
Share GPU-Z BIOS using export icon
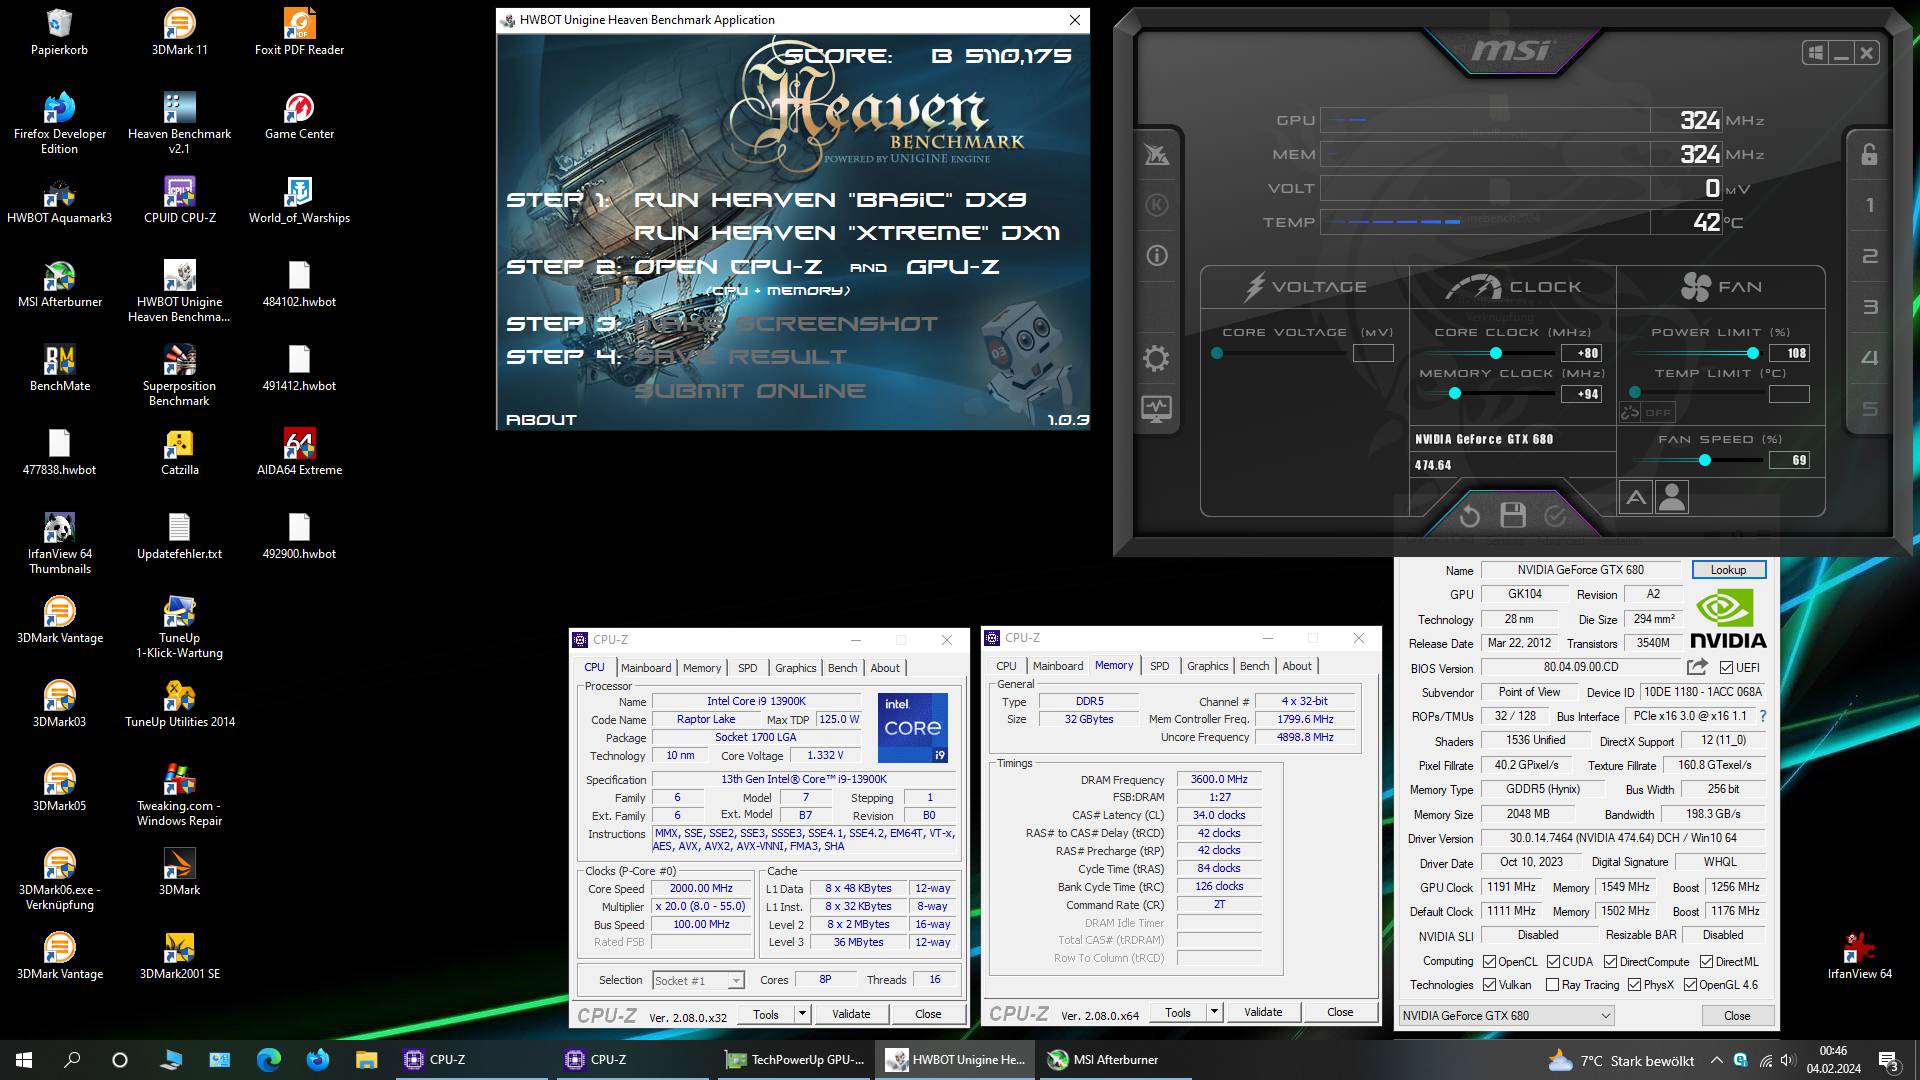pos(1697,667)
